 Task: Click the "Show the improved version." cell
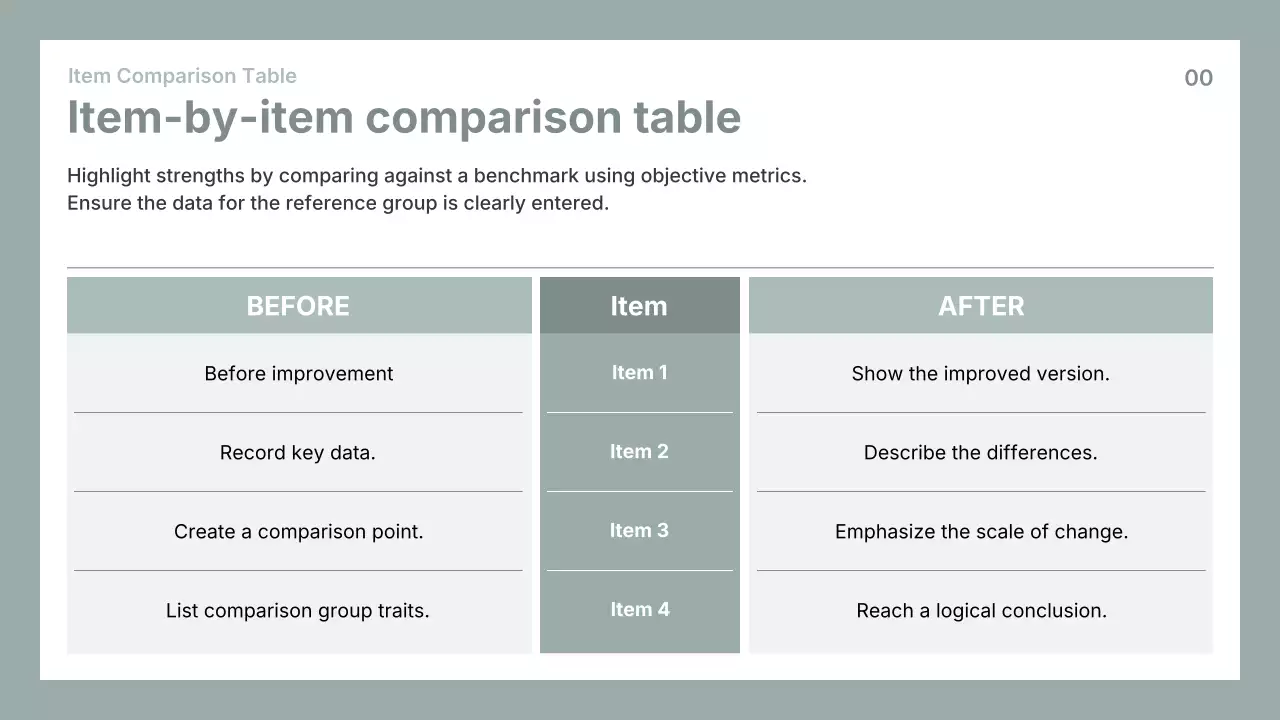(981, 374)
